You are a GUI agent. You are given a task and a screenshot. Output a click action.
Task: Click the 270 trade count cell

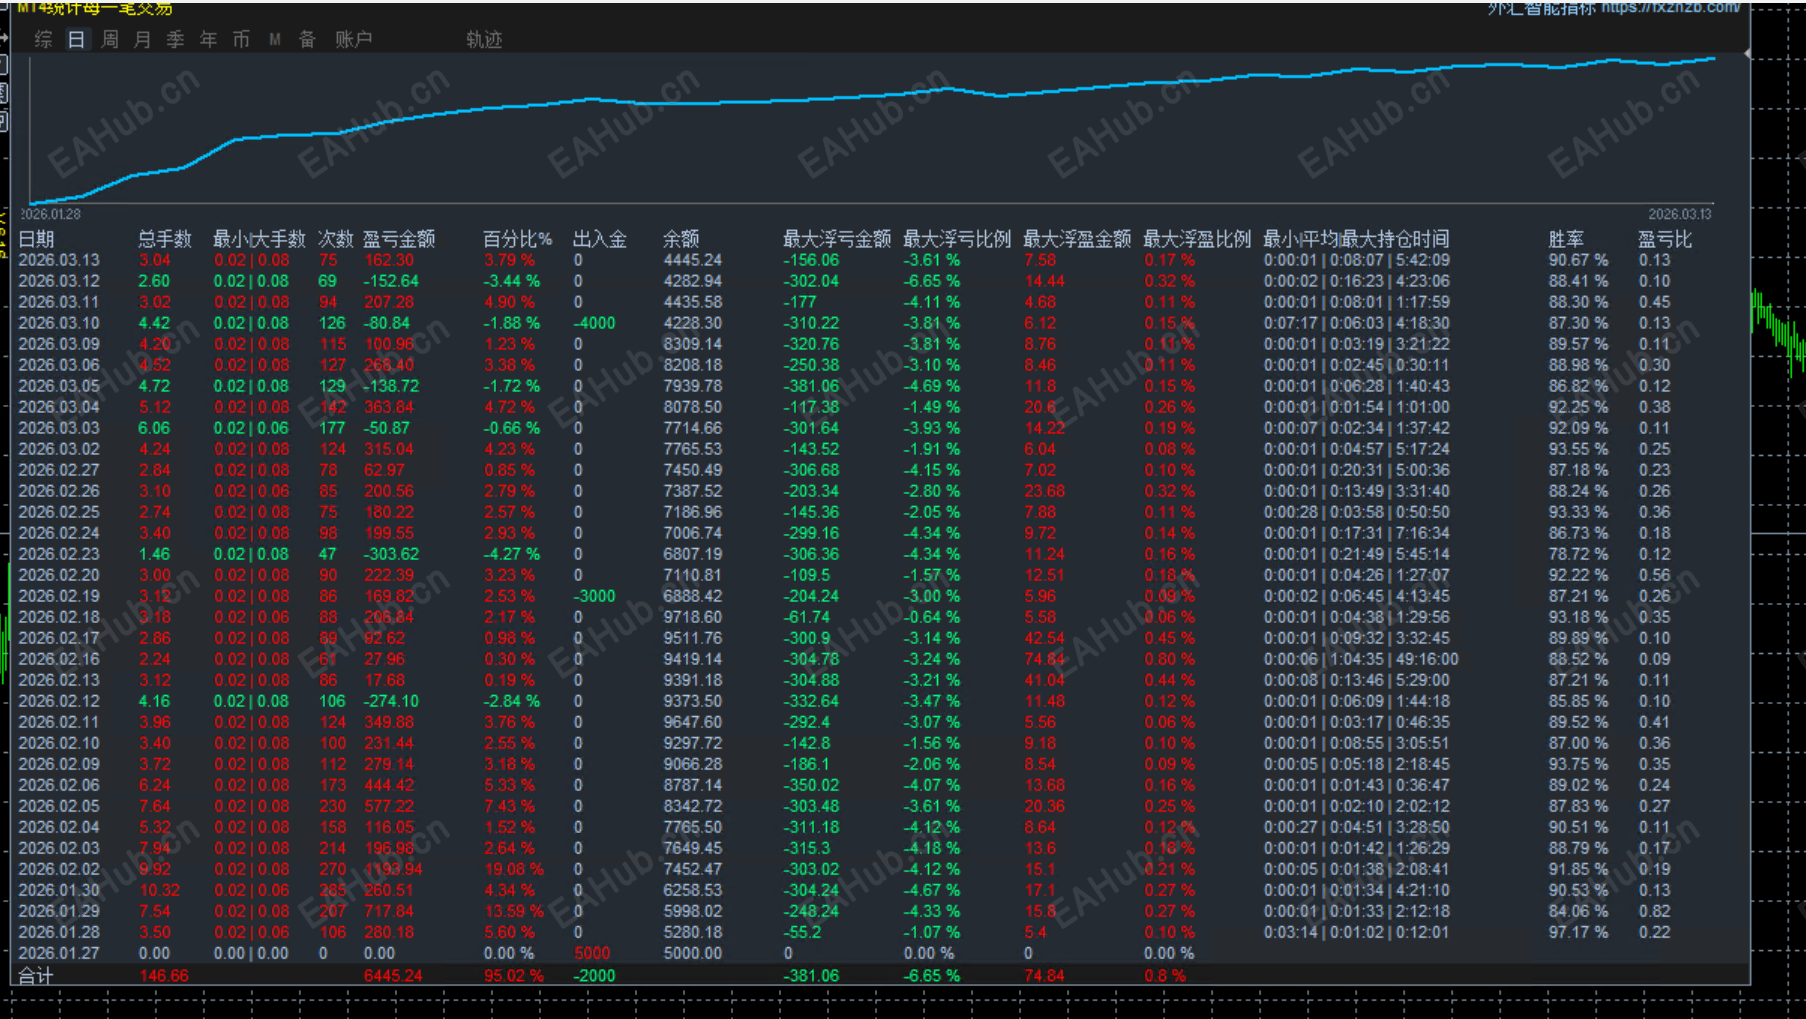[332, 869]
